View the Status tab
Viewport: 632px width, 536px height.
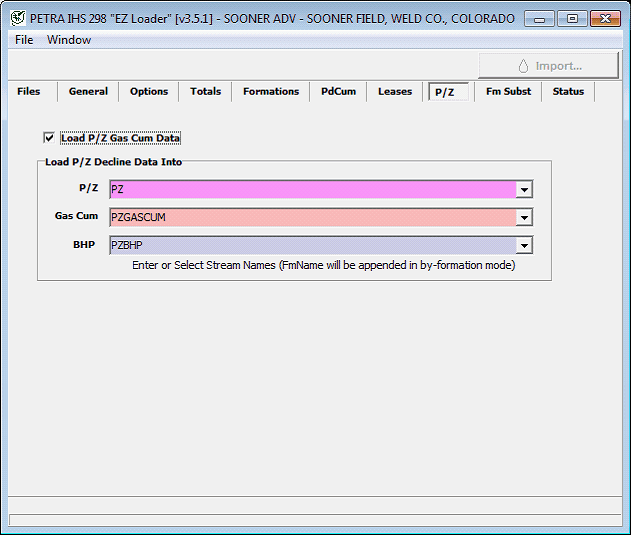(x=568, y=92)
